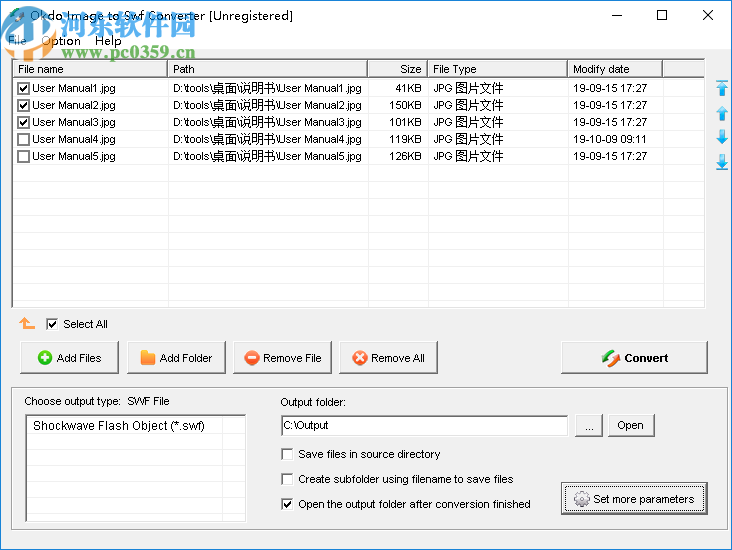The height and width of the screenshot is (550, 732).
Task: Start conversion with the Convert button
Action: click(x=634, y=358)
